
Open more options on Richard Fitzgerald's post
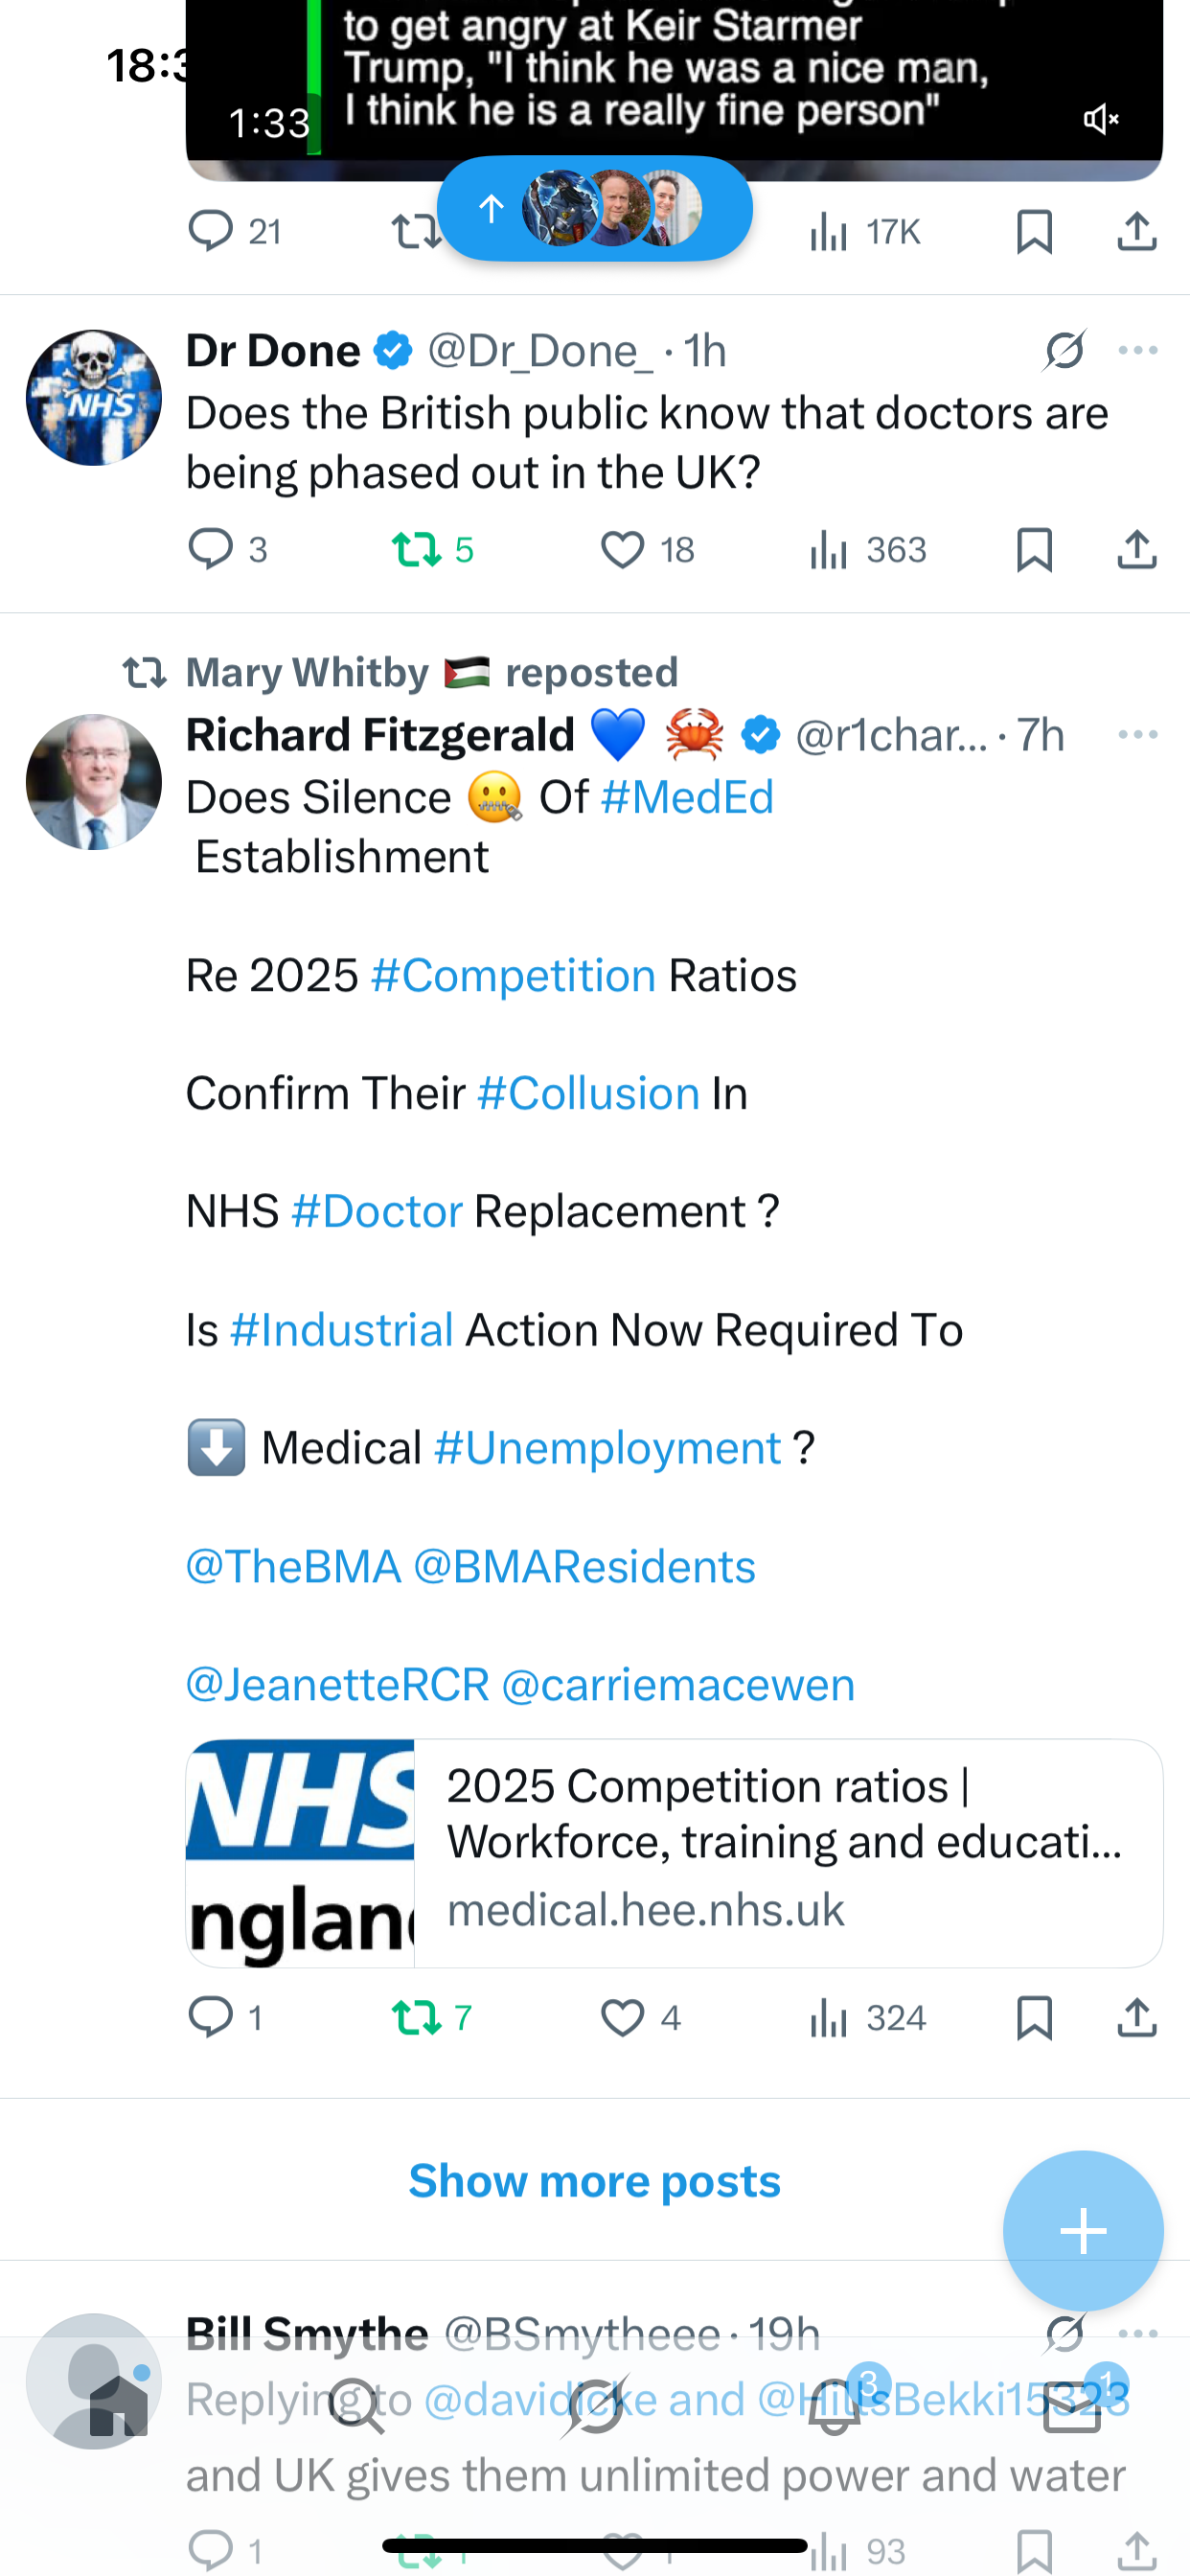(x=1138, y=735)
